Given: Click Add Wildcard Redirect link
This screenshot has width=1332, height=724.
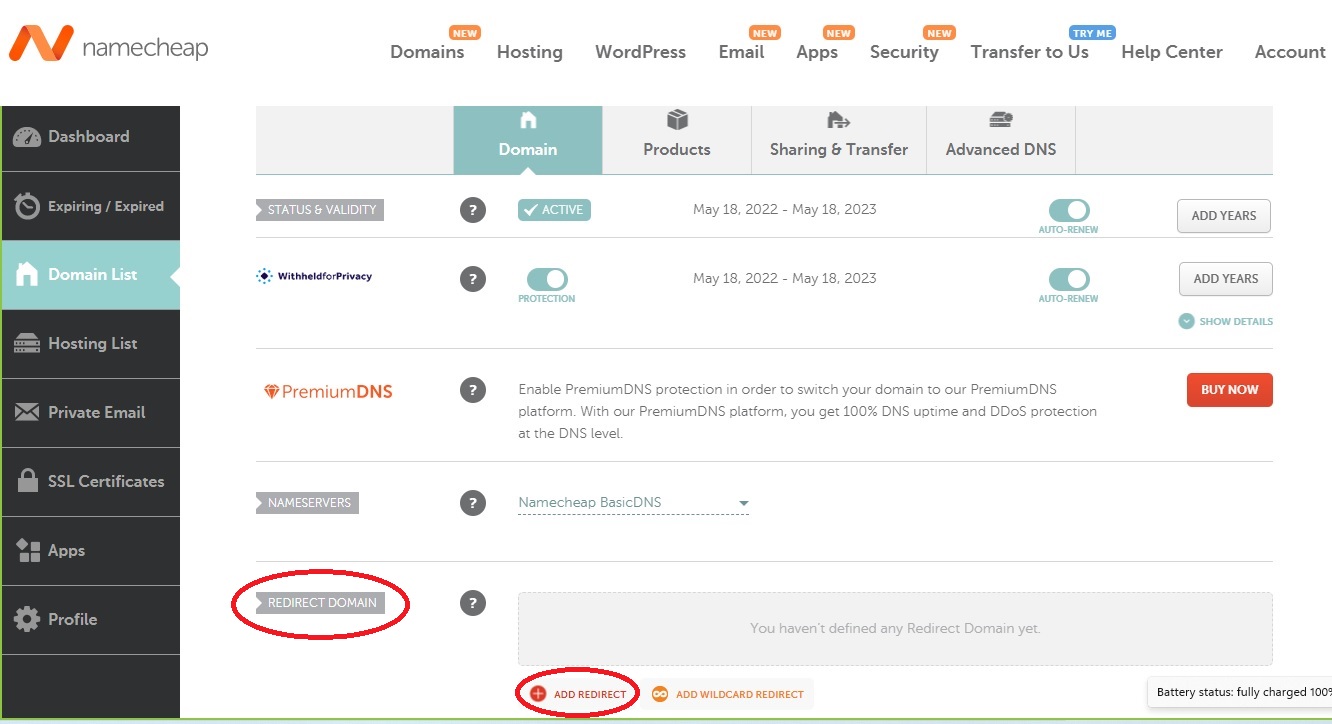Looking at the screenshot, I should coord(728,694).
